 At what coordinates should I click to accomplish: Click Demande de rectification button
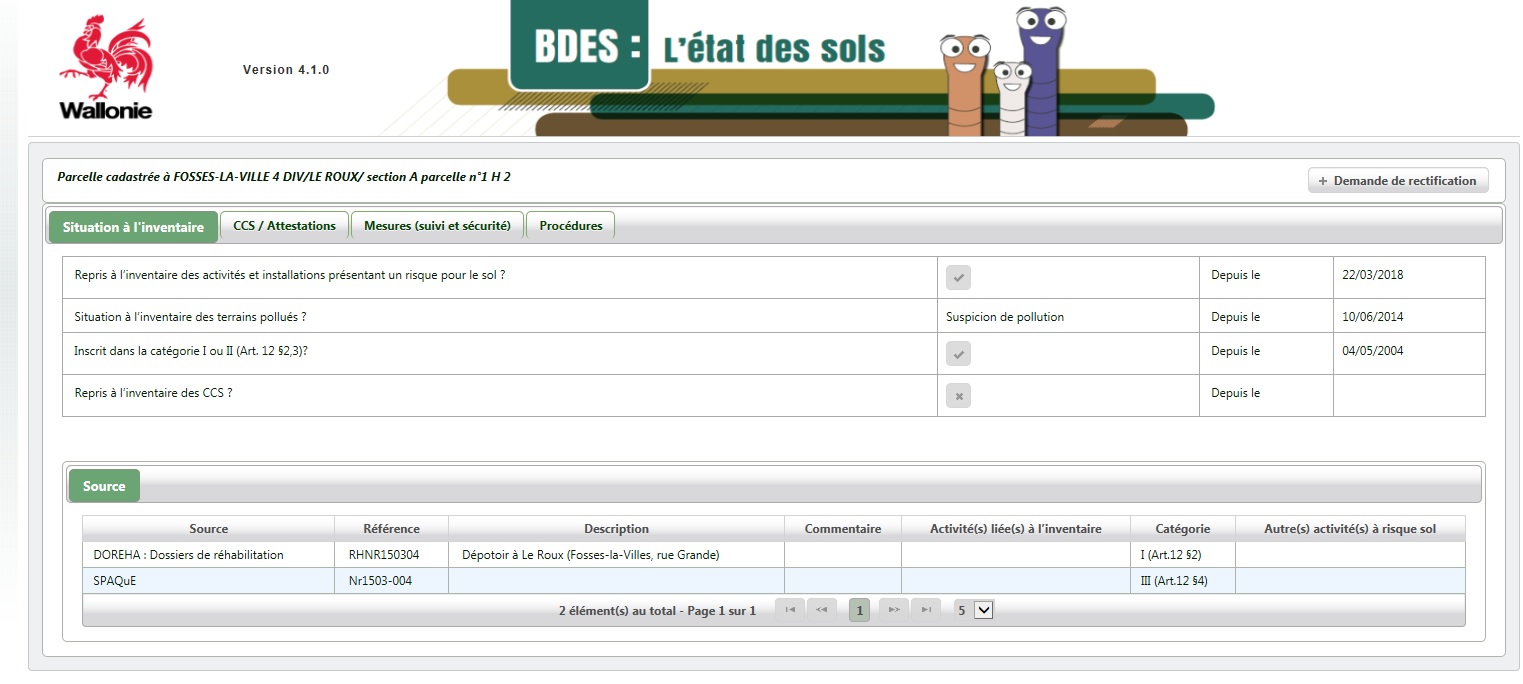1397,181
